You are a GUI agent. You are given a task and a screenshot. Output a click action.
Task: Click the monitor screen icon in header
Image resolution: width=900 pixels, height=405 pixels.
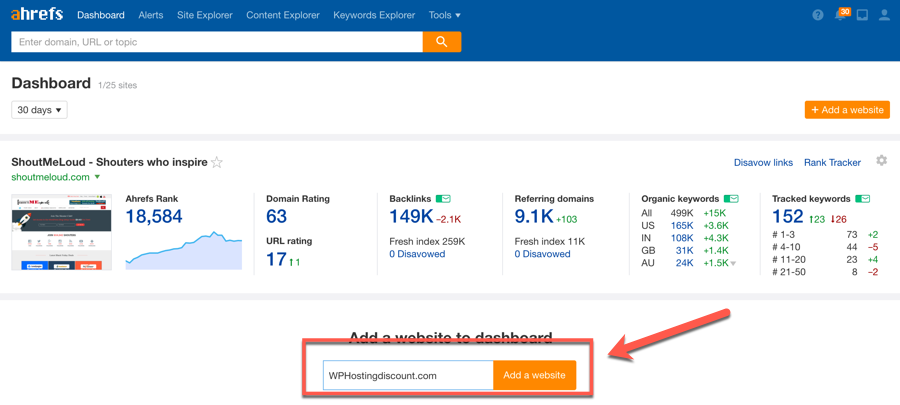coord(862,15)
